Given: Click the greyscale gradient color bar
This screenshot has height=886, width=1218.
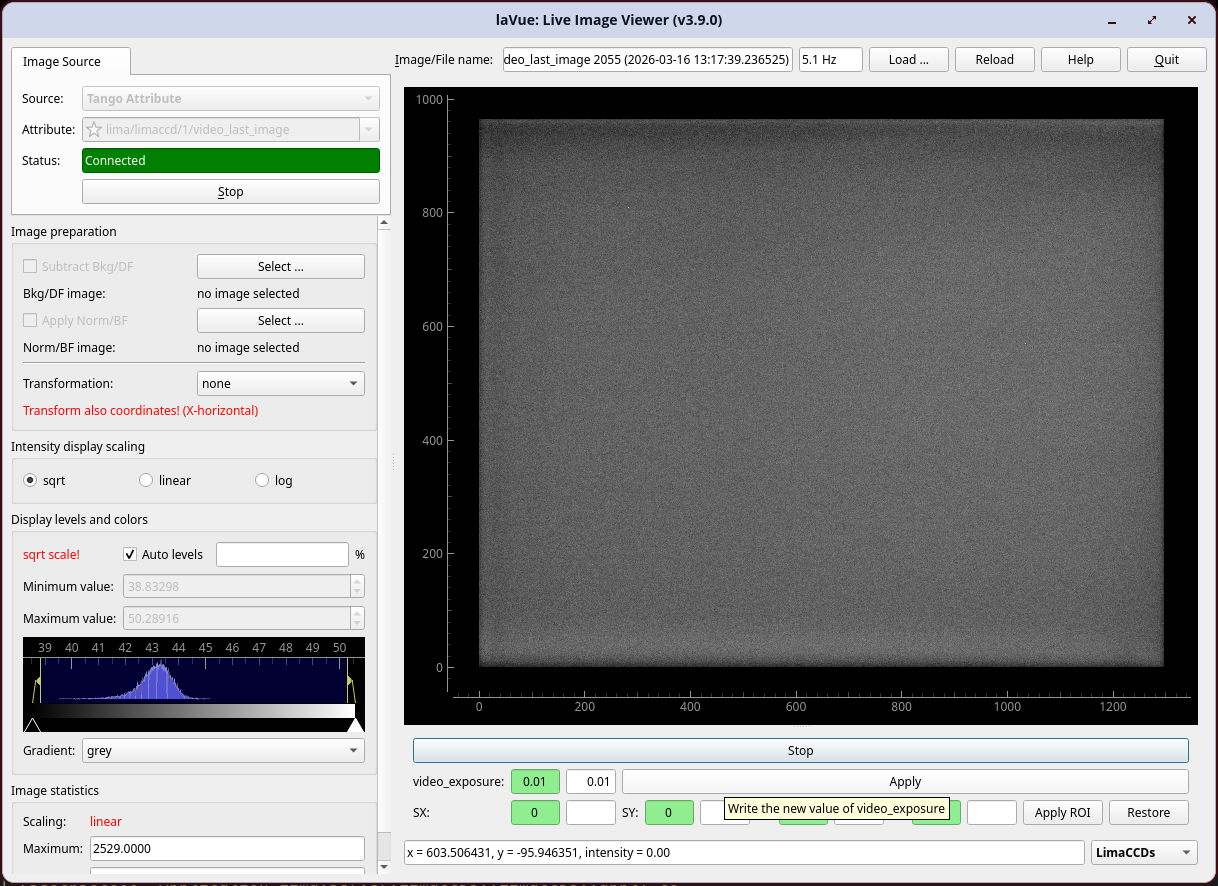Looking at the screenshot, I should [x=194, y=710].
